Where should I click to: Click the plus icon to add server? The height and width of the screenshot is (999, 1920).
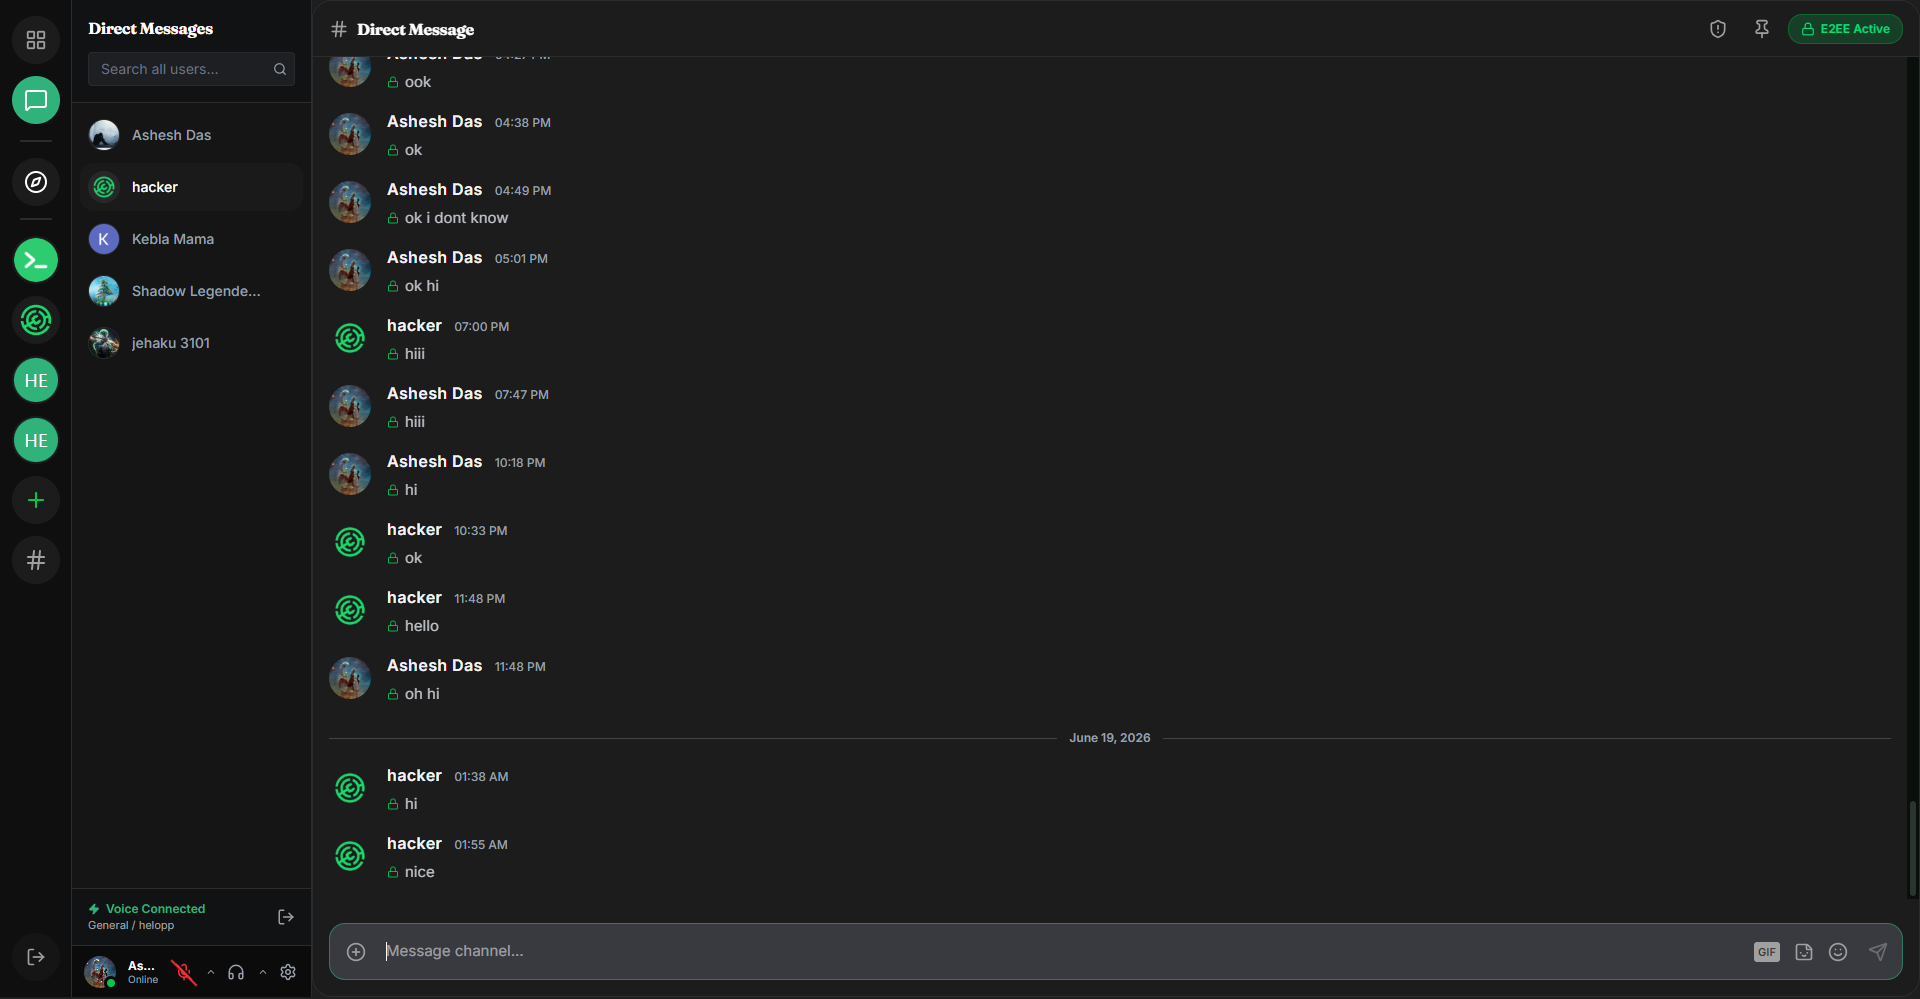(36, 500)
